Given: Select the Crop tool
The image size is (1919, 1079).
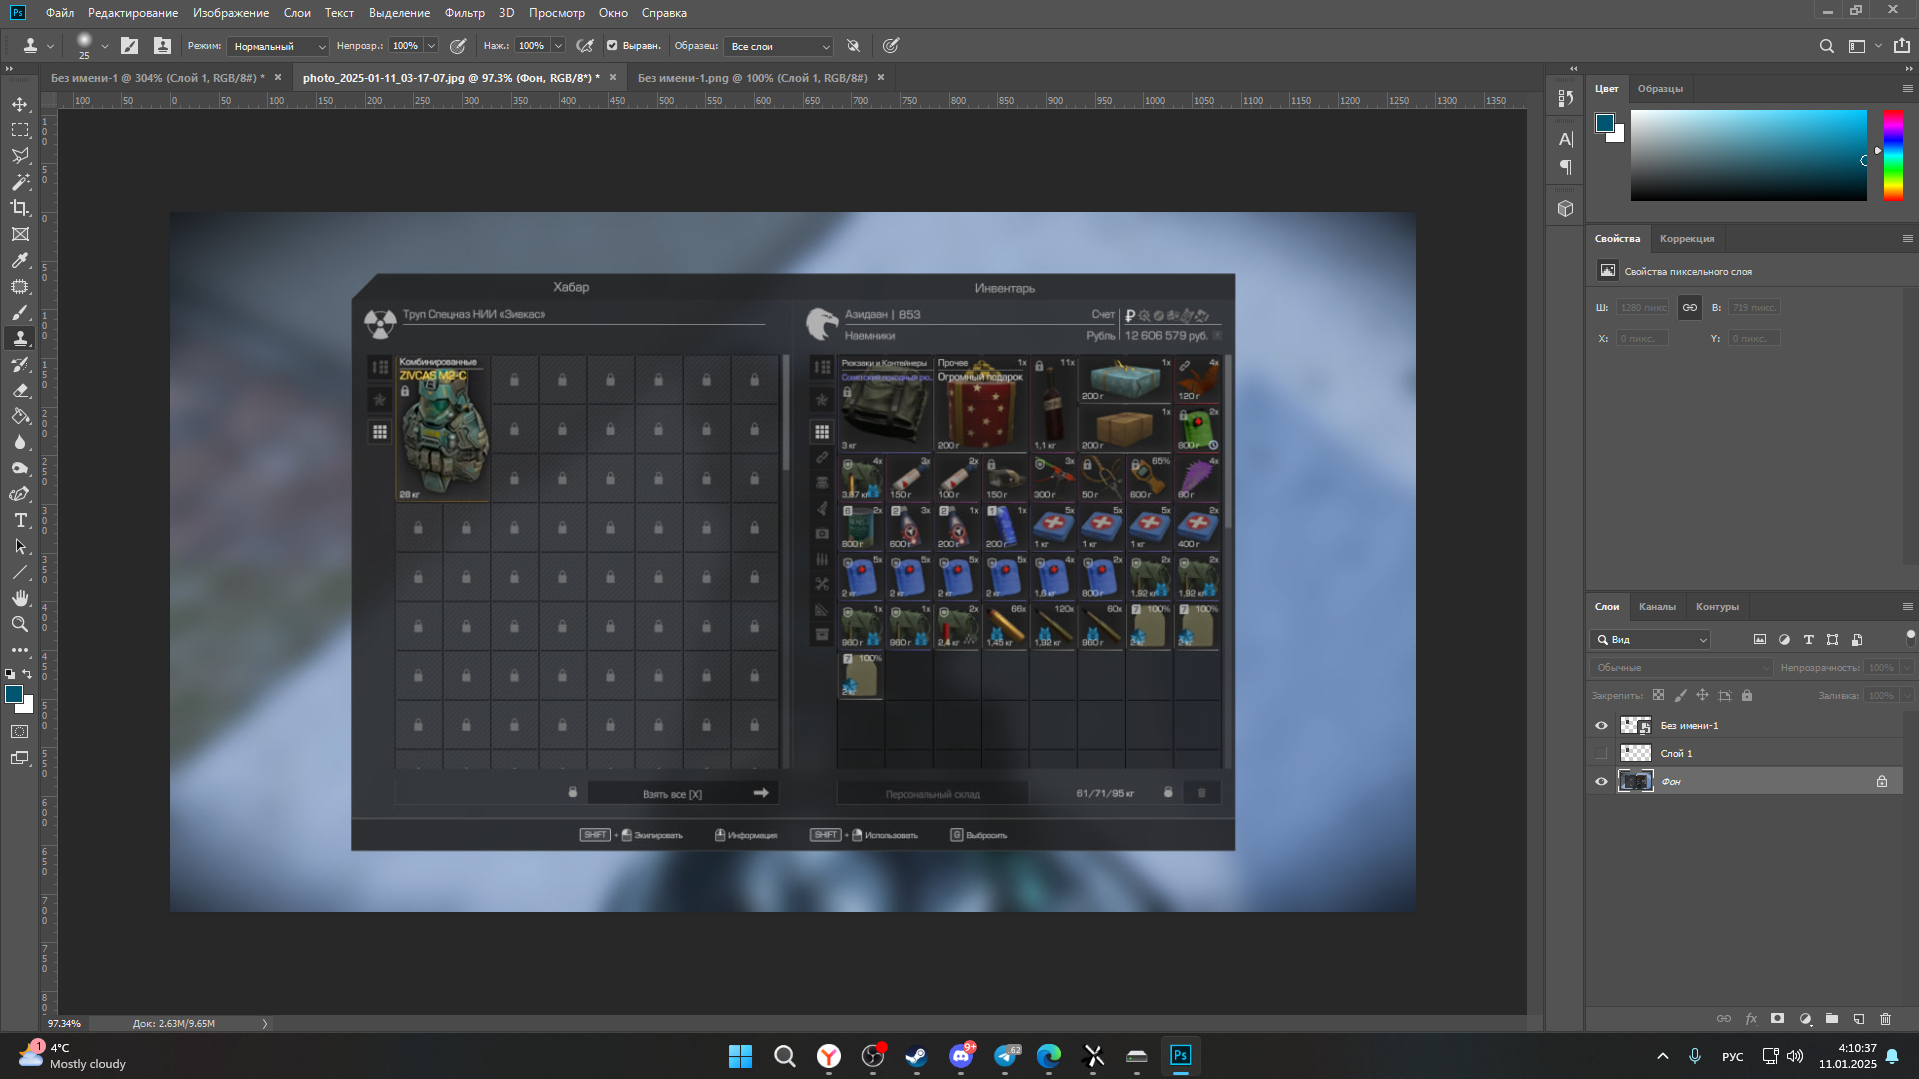Looking at the screenshot, I should 20,208.
